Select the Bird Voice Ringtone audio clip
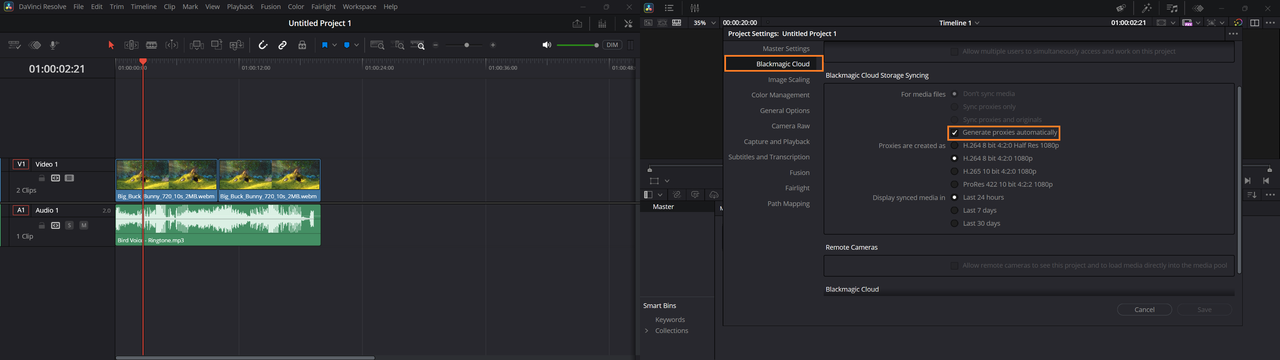Screen dimensions: 1280x360 (x=218, y=225)
